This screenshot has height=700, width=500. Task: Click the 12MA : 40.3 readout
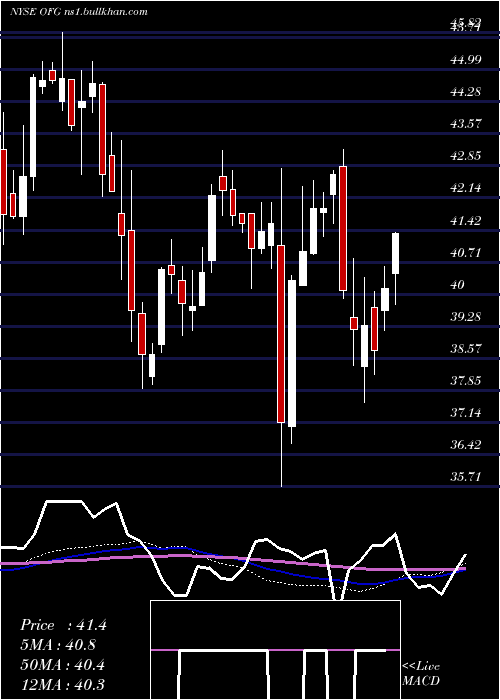pyautogui.click(x=63, y=684)
